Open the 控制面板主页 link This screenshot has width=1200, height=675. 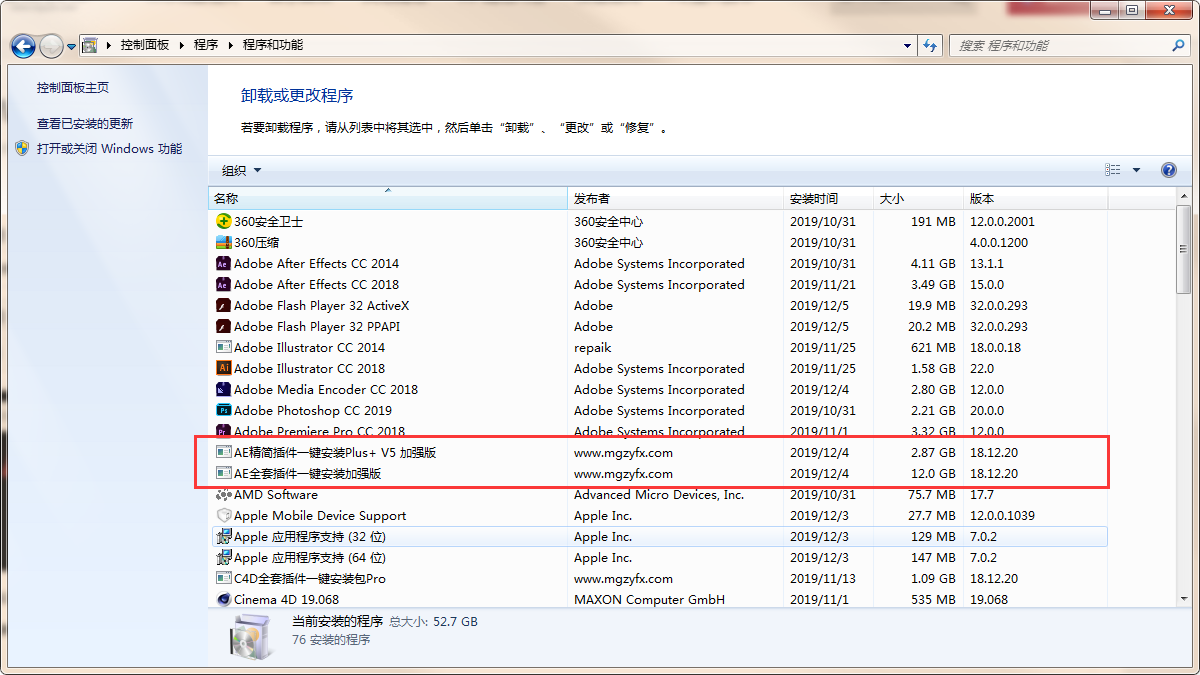click(x=73, y=88)
